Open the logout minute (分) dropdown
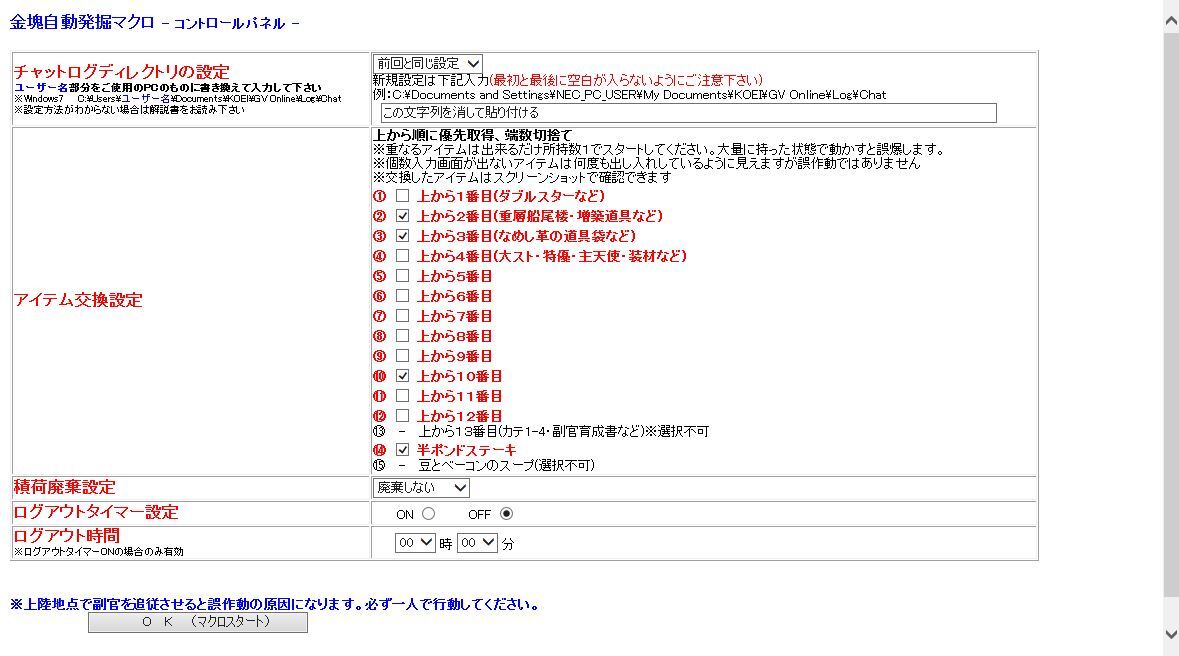 click(x=477, y=542)
